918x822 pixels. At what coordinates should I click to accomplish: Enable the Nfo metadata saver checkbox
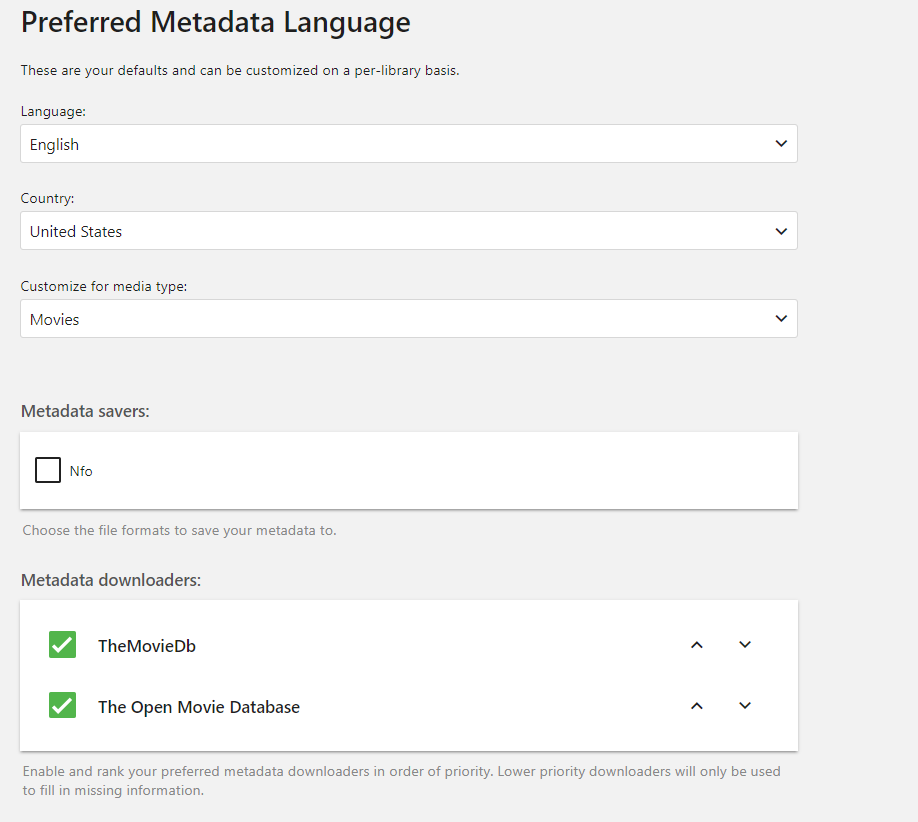48,470
